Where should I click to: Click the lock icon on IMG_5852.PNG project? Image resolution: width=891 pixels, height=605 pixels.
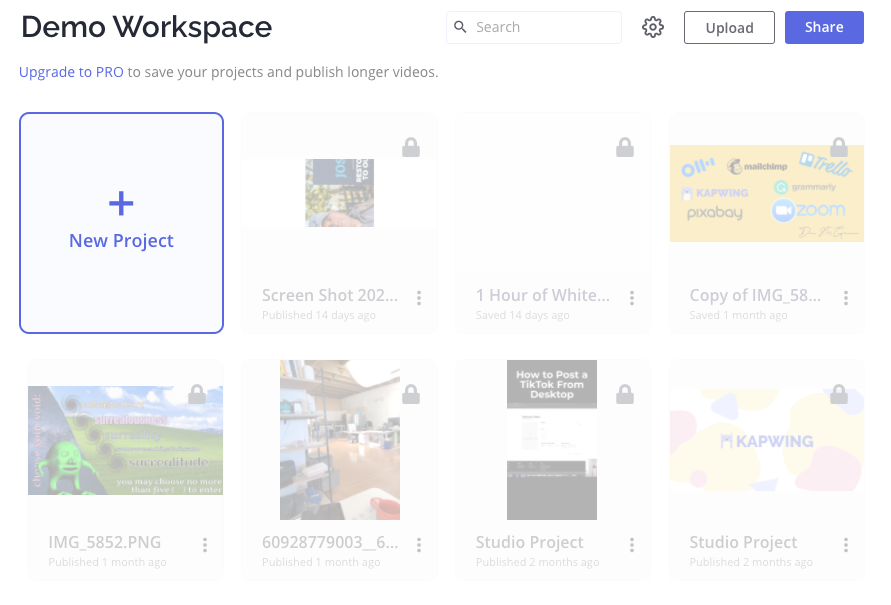point(197,395)
